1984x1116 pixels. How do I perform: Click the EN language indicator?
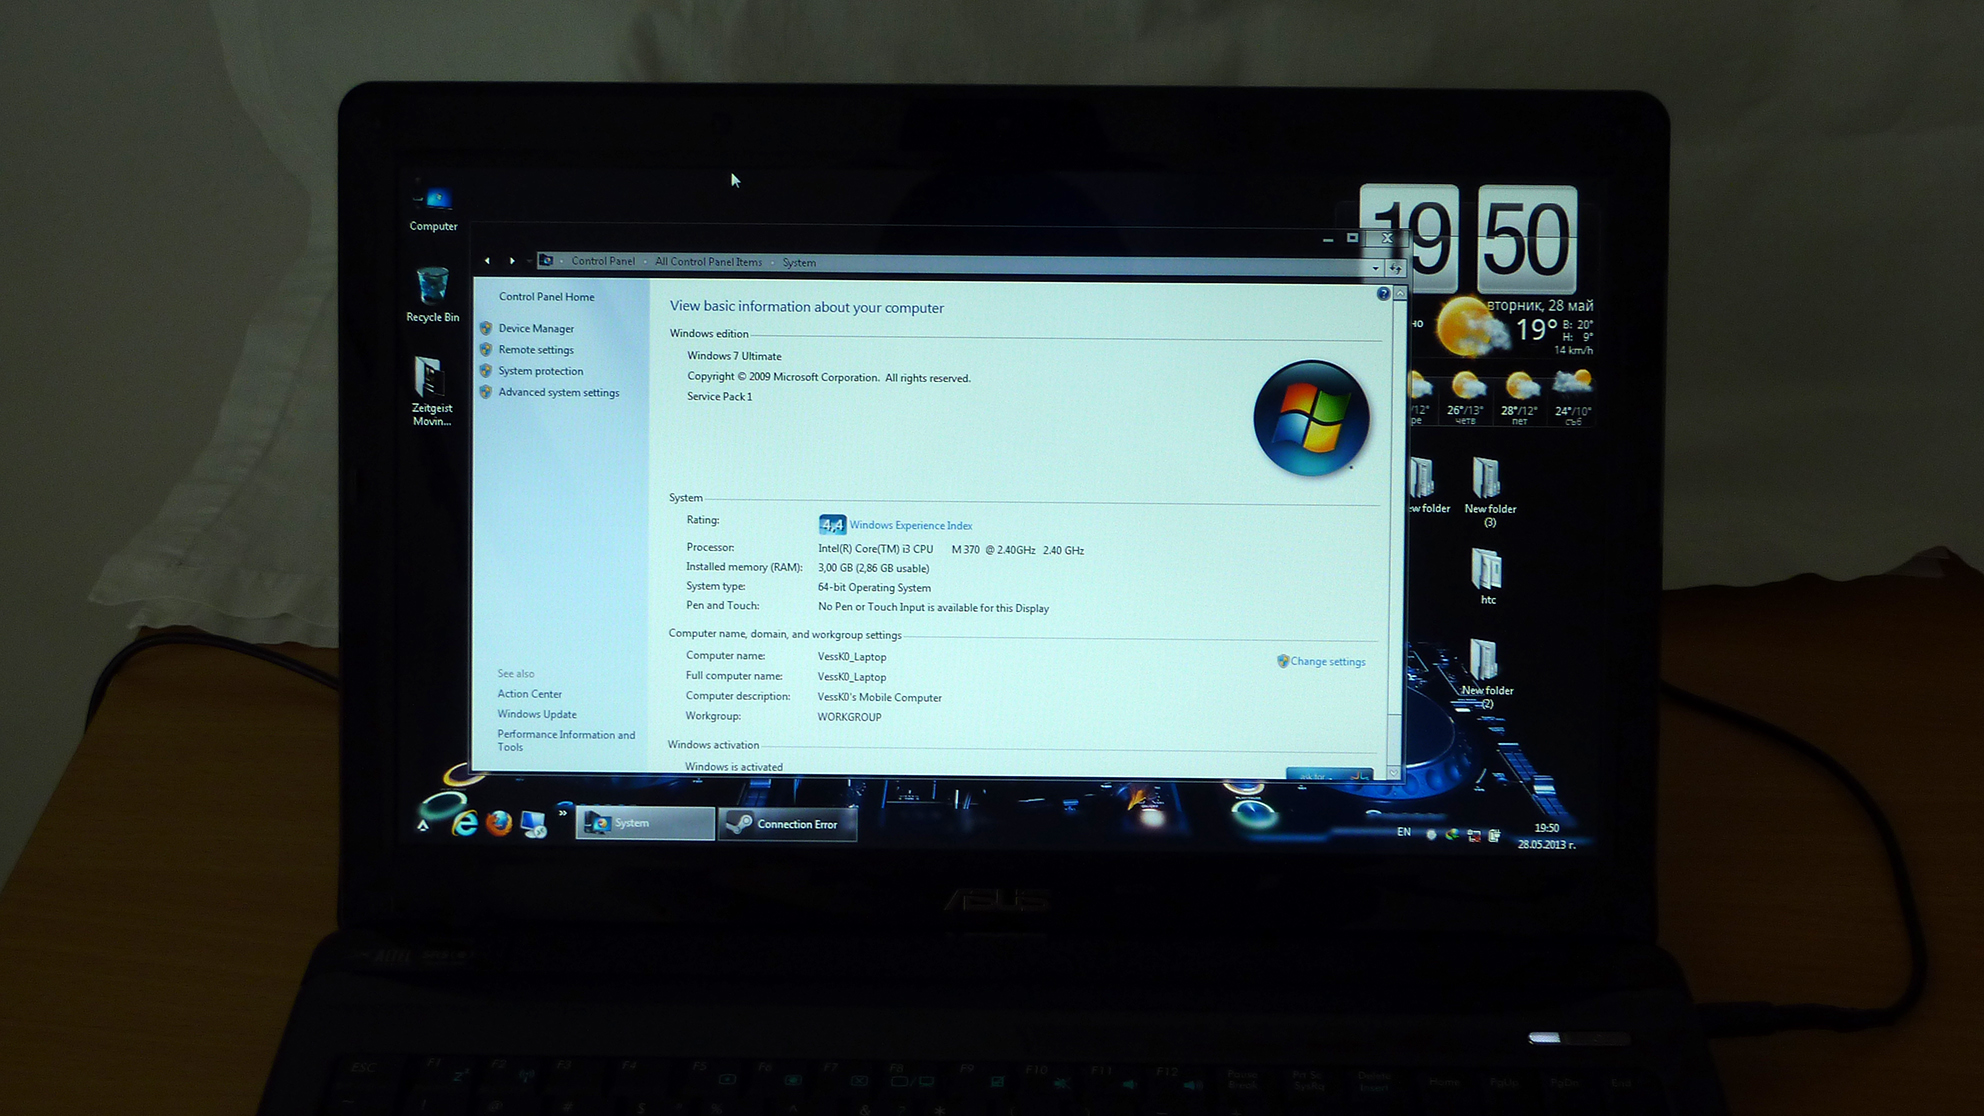[x=1404, y=832]
